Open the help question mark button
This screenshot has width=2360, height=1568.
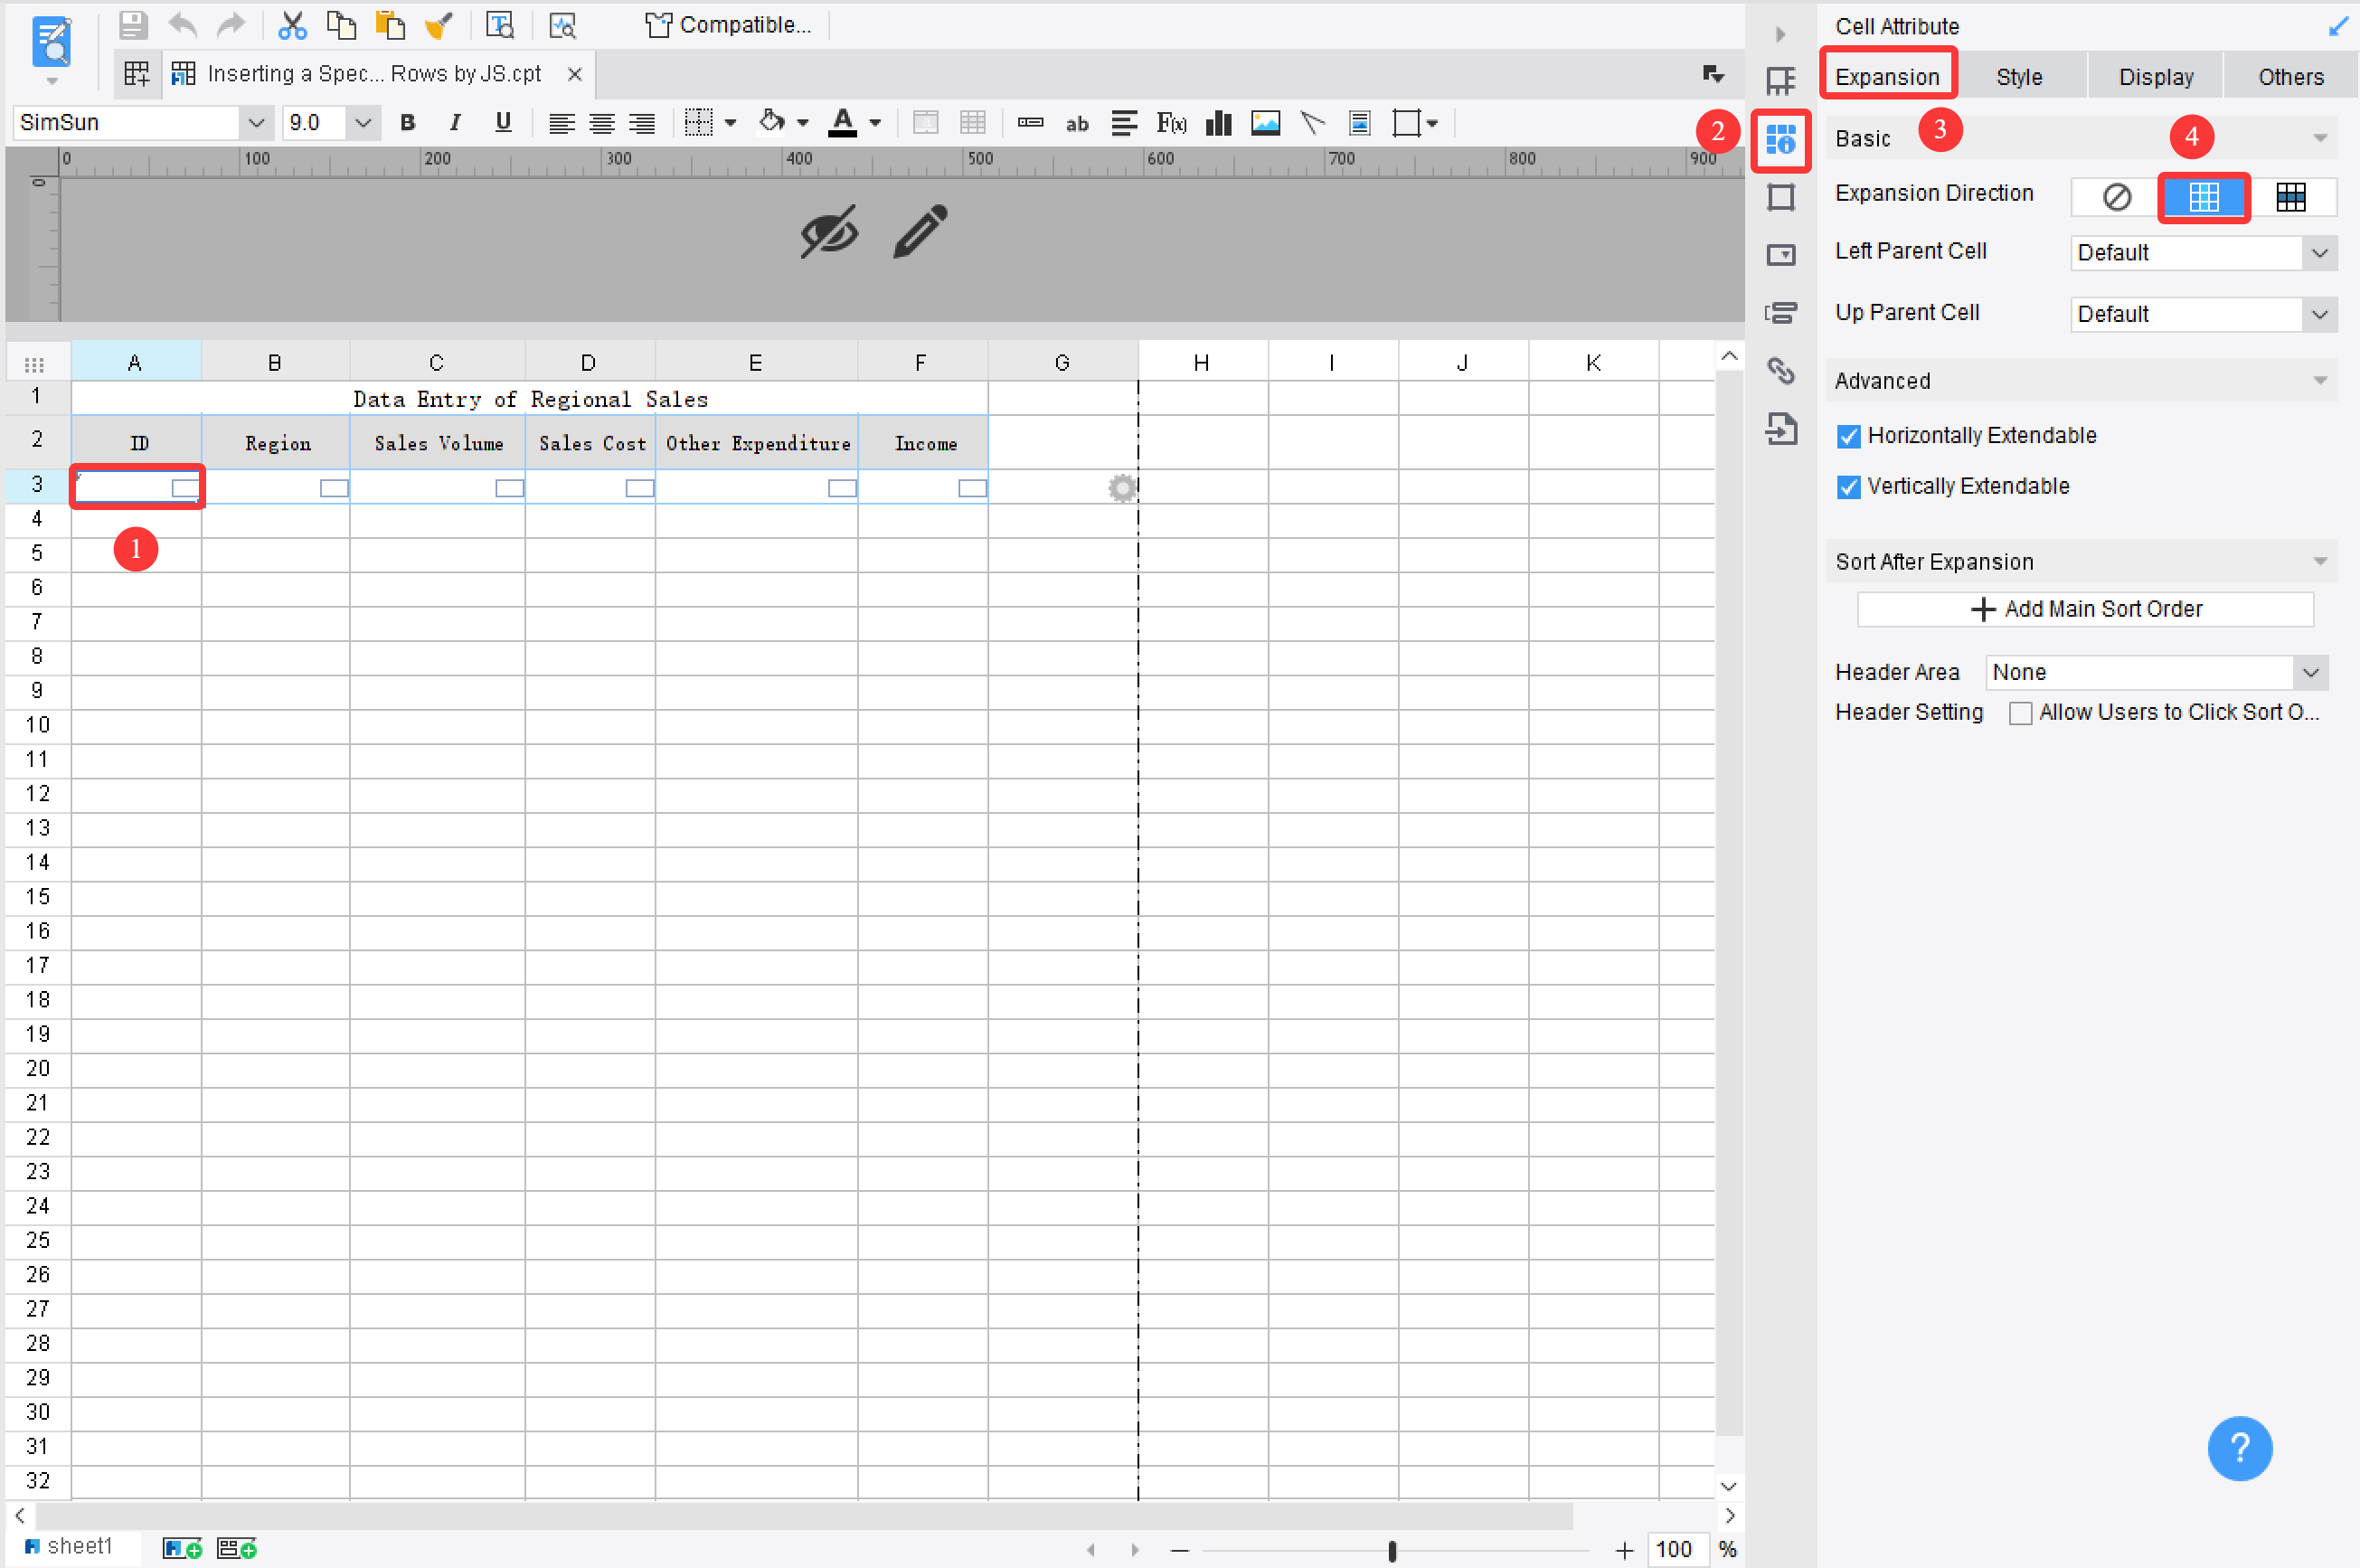pos(2239,1448)
